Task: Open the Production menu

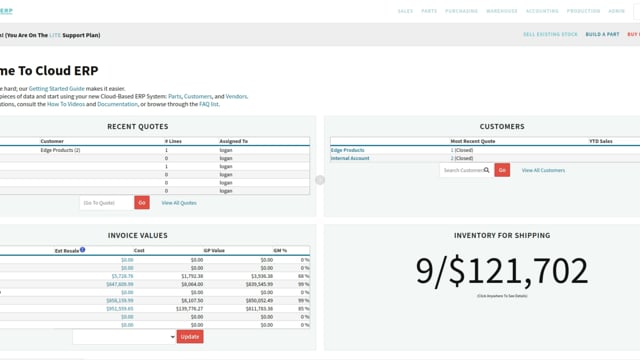Action: tap(583, 11)
